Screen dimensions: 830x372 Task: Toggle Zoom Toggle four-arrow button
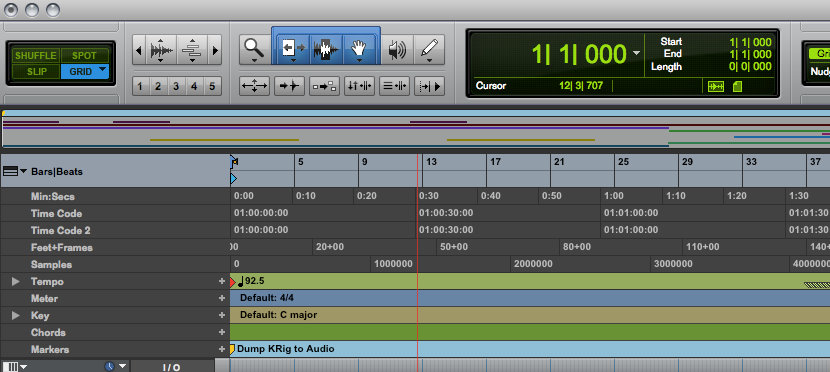[255, 86]
